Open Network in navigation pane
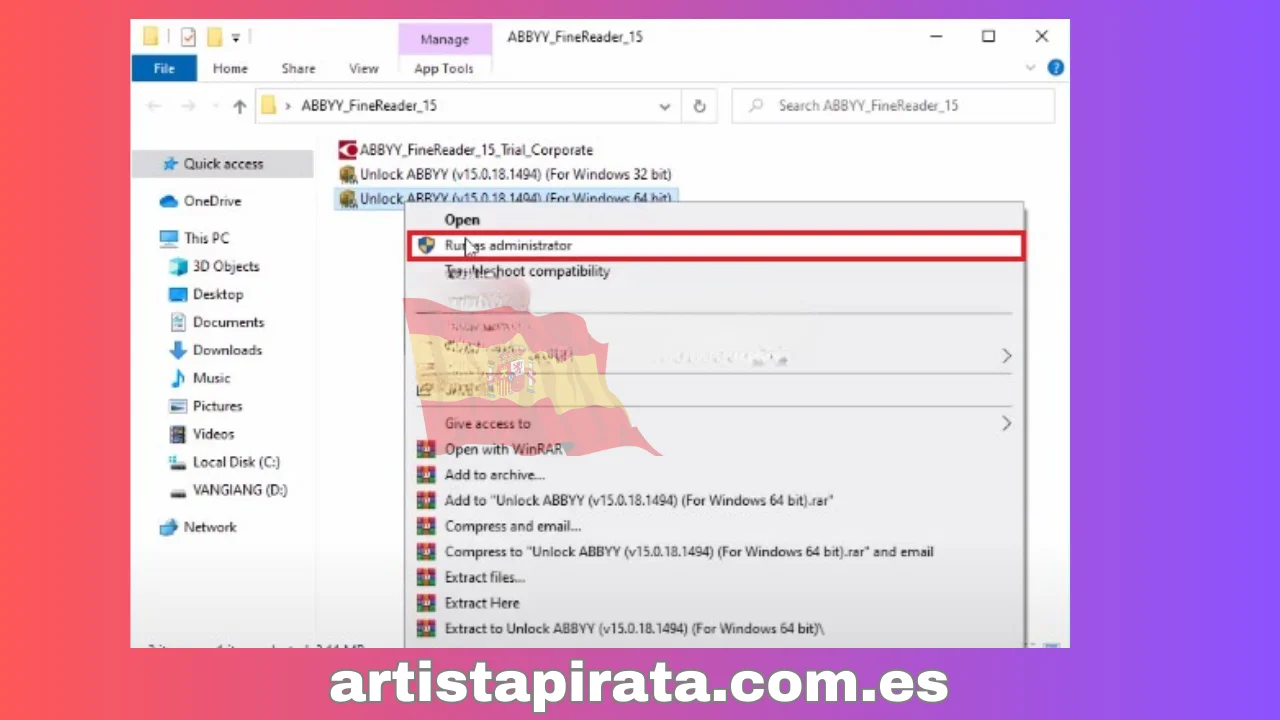1280x720 pixels. point(210,527)
